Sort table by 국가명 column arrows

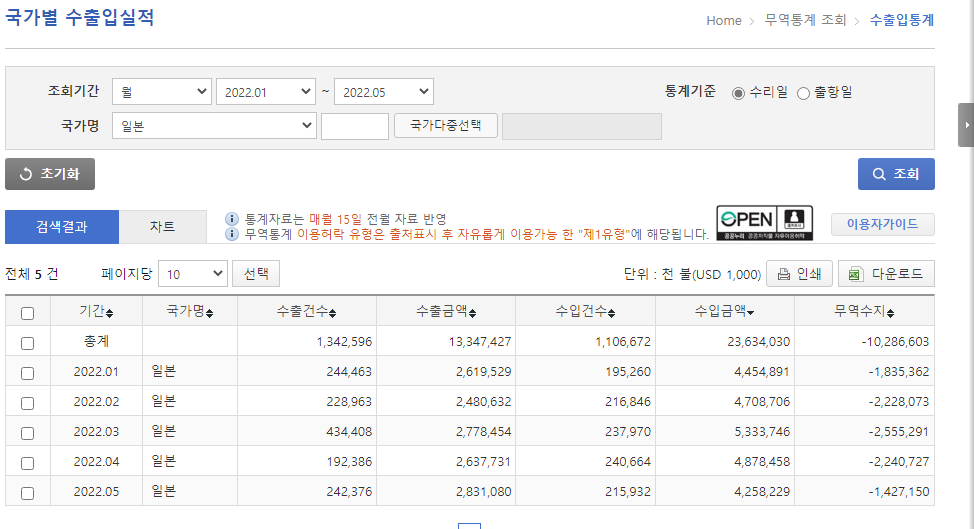coord(210,313)
